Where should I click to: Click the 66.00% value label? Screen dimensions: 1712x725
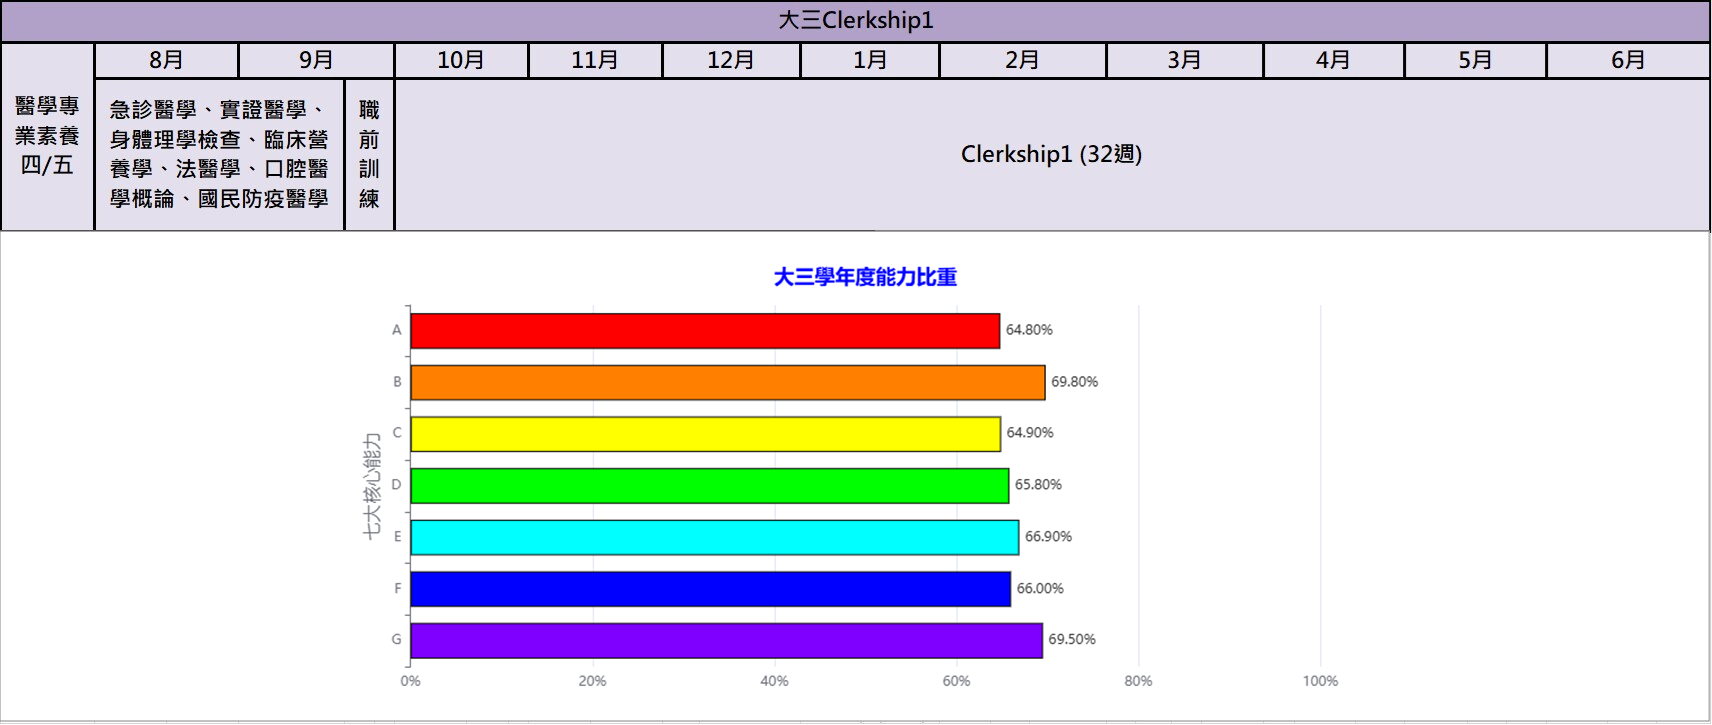(1040, 589)
